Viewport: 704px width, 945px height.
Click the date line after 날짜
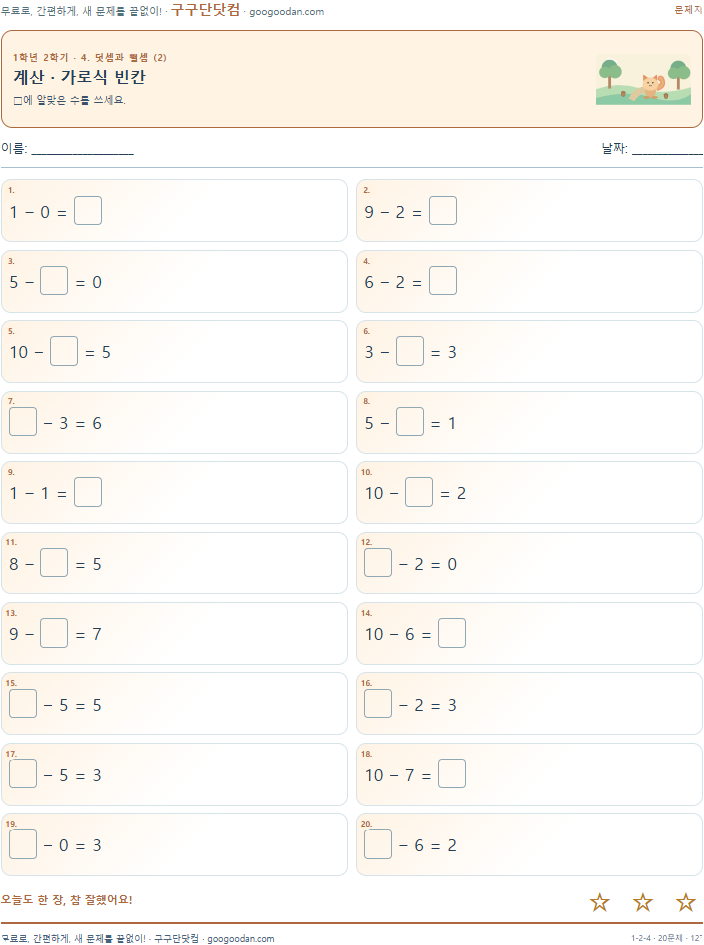pos(667,149)
